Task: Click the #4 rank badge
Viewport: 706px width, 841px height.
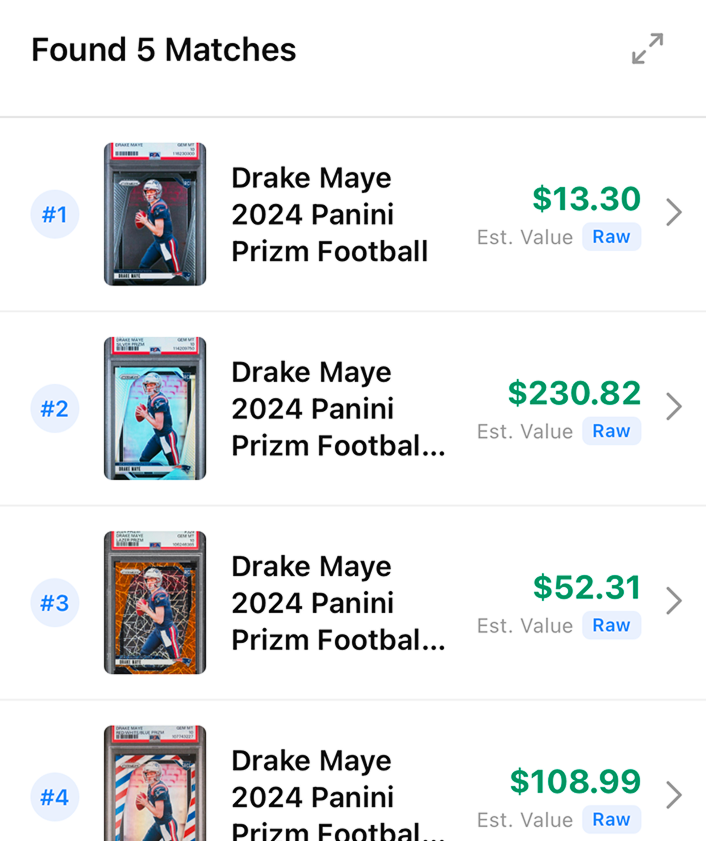Action: click(55, 796)
